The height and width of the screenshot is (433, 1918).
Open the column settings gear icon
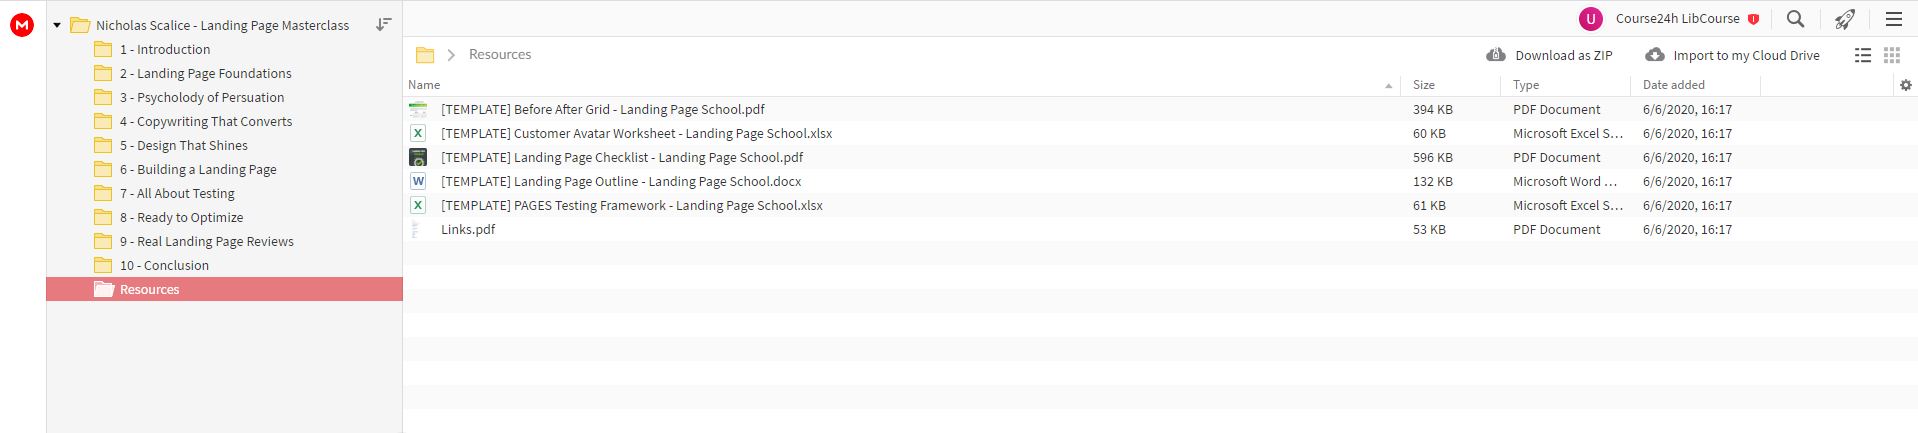pos(1905,86)
